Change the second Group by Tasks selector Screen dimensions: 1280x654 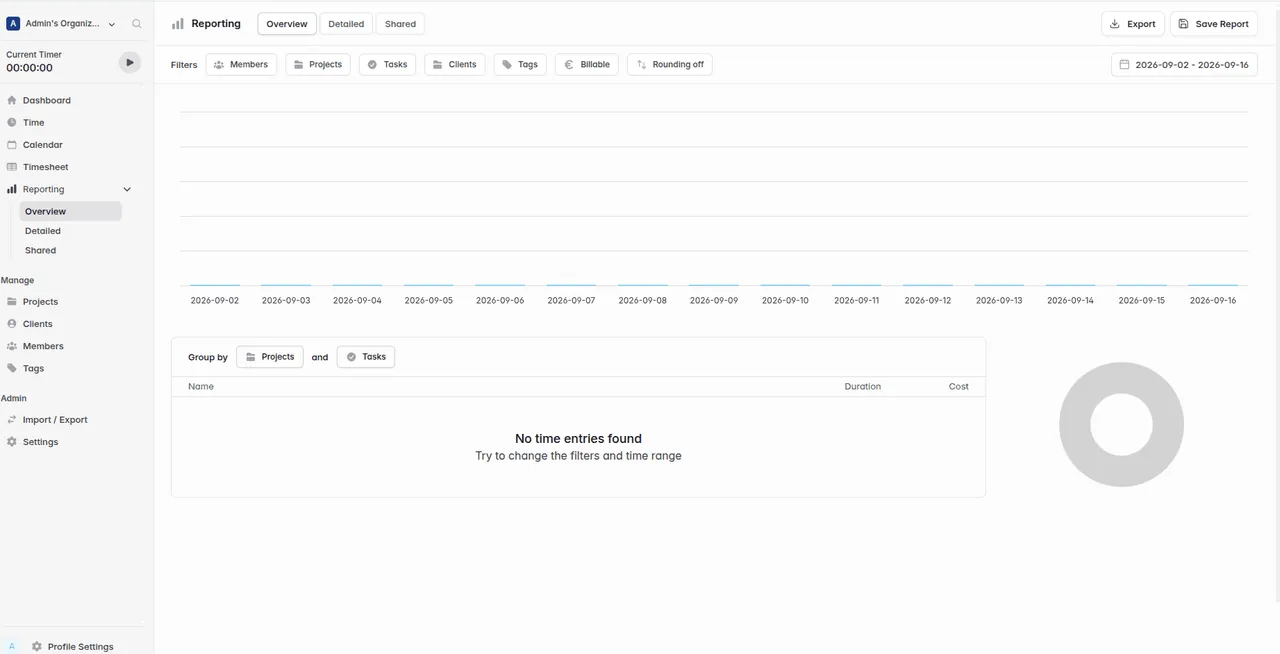click(x=366, y=357)
